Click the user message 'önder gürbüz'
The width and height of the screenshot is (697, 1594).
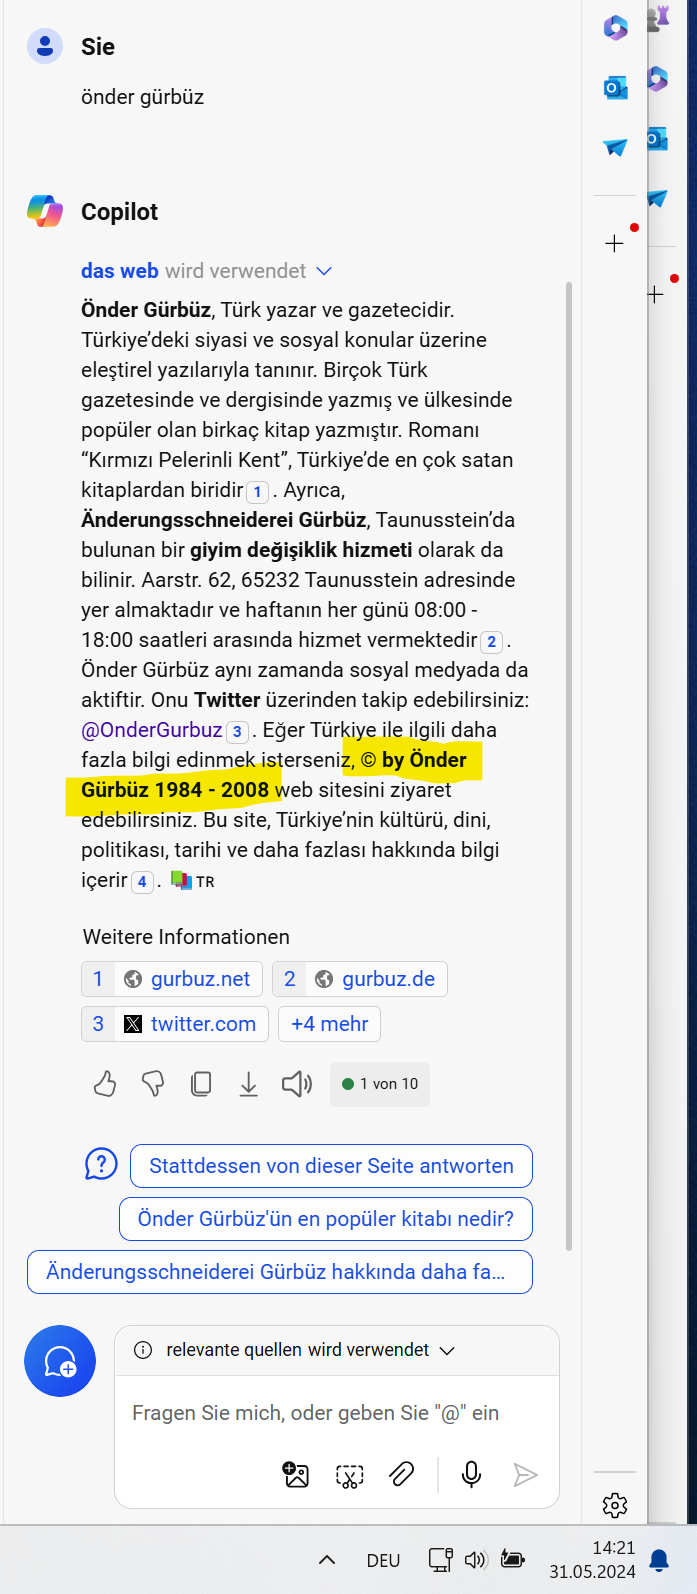pos(142,97)
